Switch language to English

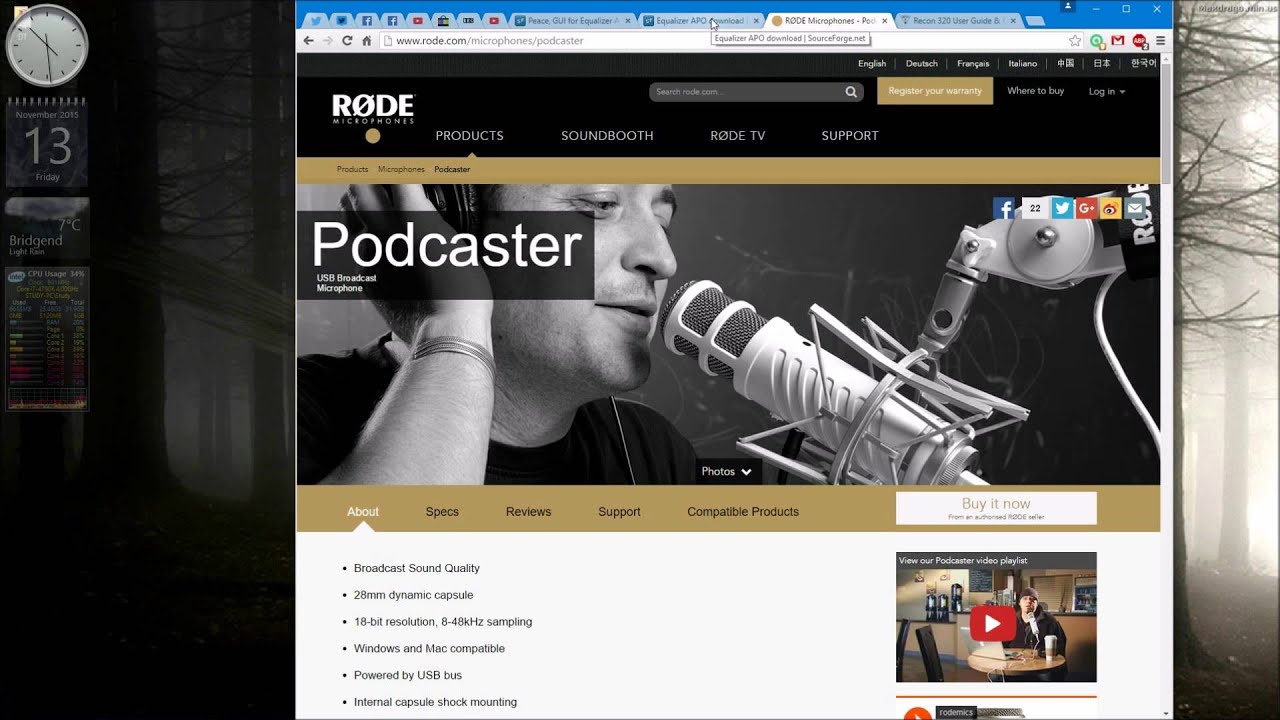[x=872, y=64]
